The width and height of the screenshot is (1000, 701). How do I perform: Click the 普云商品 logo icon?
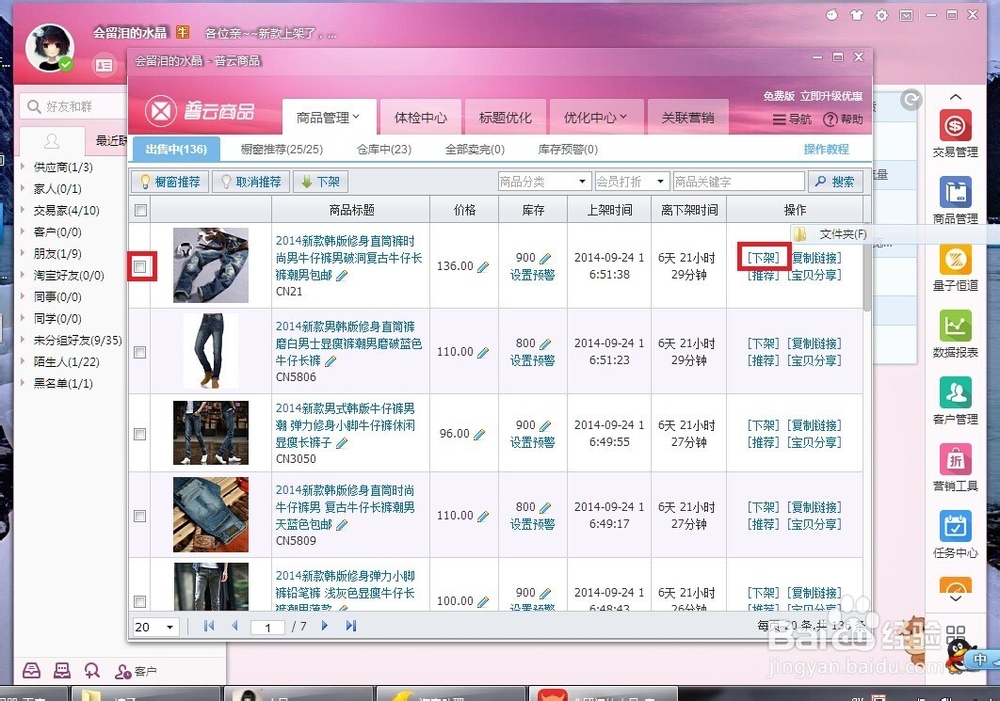pos(161,111)
